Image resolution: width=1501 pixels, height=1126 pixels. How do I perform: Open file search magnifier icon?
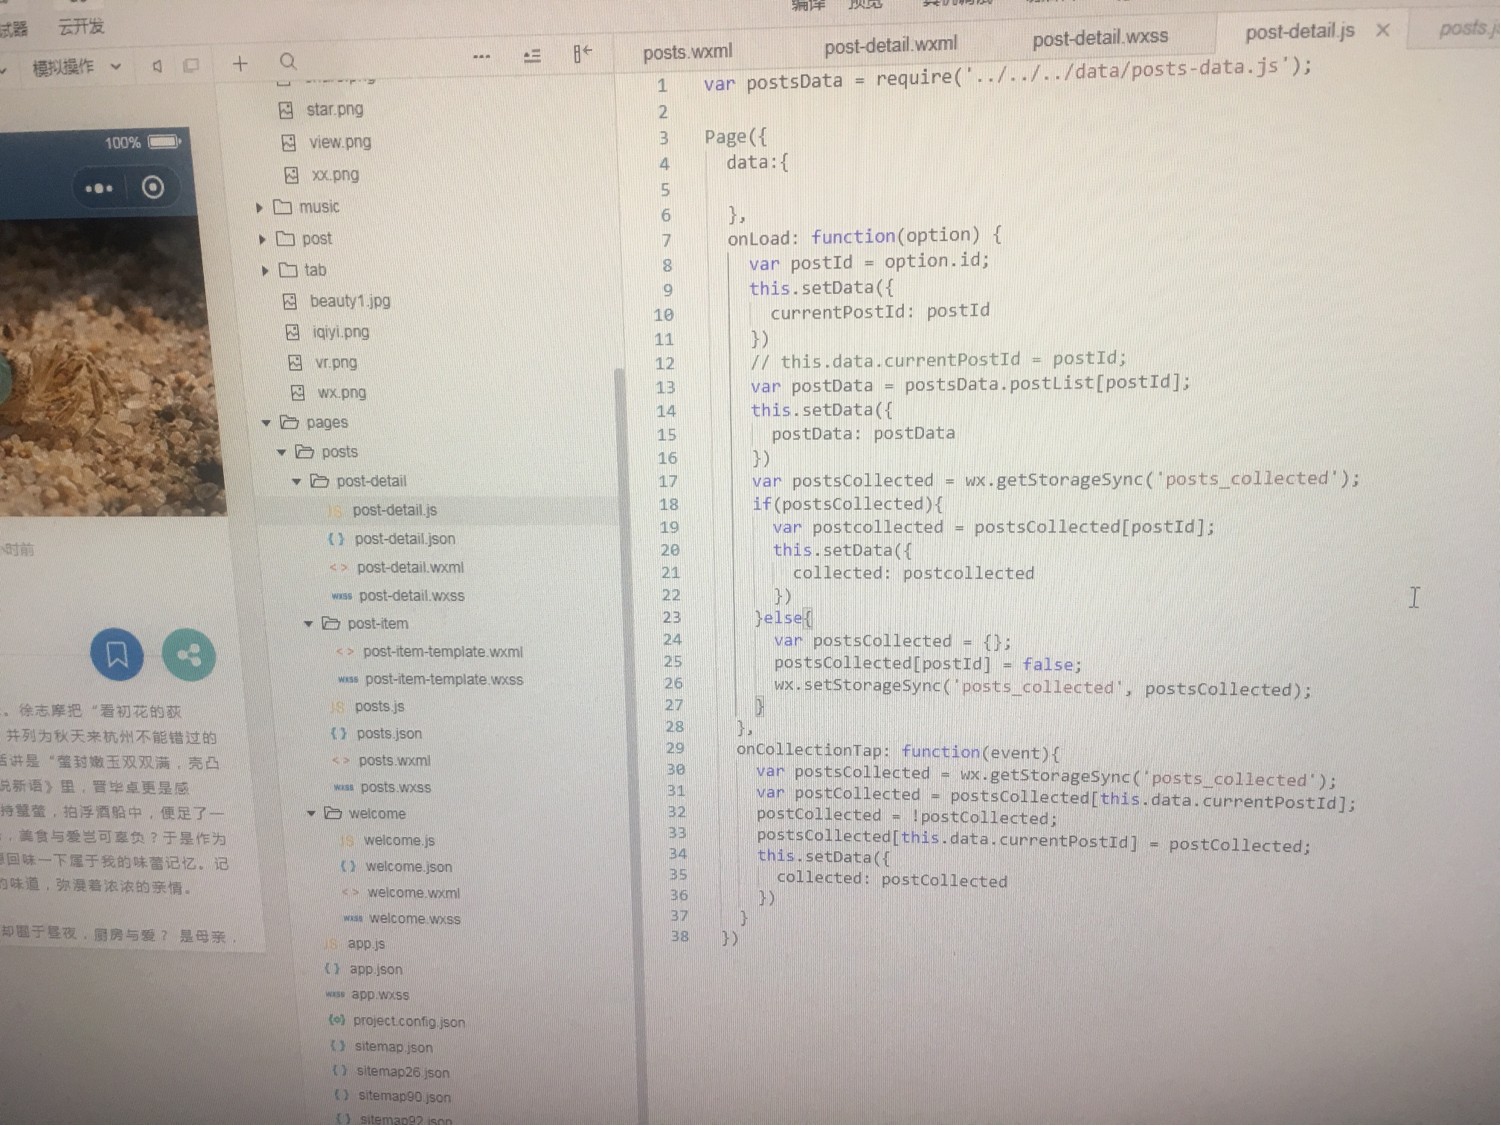tap(288, 62)
